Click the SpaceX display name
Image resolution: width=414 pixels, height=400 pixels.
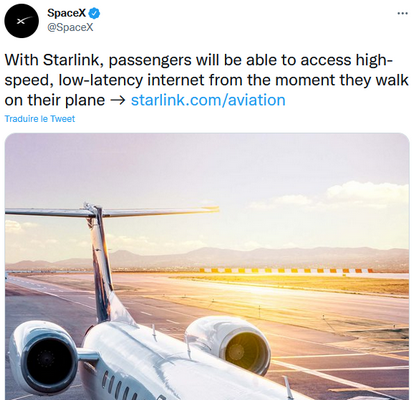tap(67, 13)
